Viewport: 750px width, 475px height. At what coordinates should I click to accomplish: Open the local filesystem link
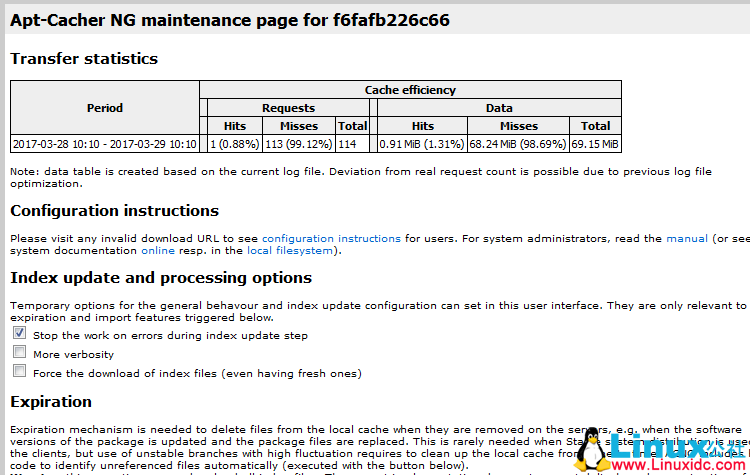pos(289,251)
